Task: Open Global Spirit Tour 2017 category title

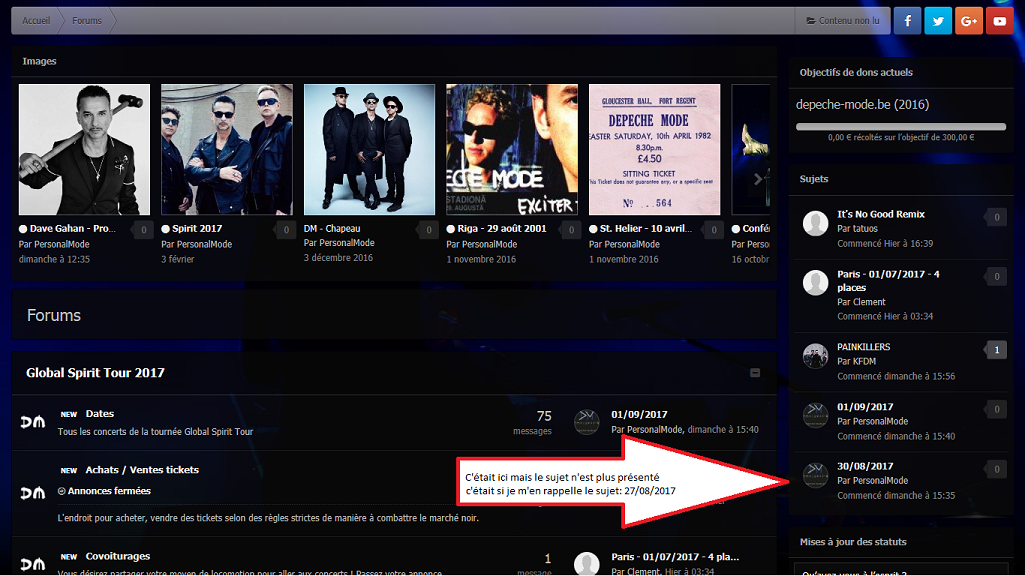Action: tap(95, 373)
